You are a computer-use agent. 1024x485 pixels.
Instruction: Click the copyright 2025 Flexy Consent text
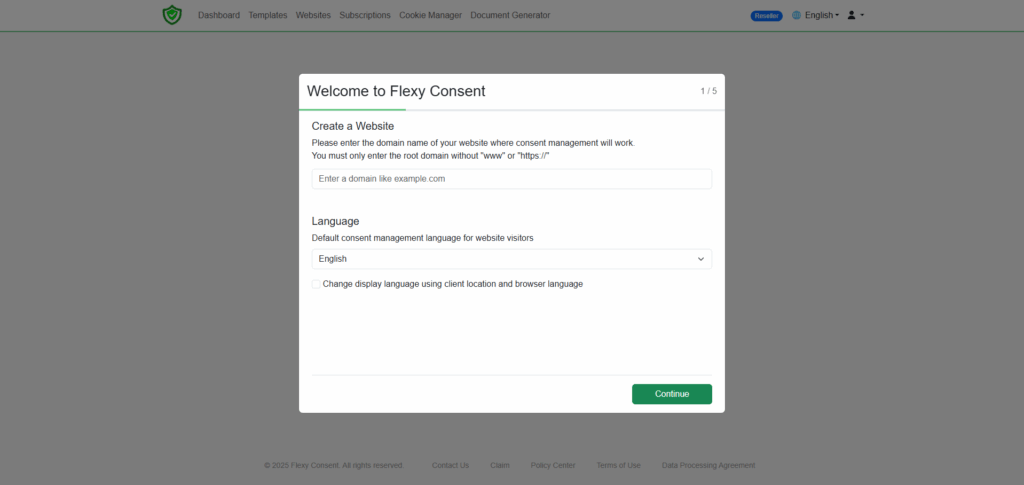click(x=334, y=465)
